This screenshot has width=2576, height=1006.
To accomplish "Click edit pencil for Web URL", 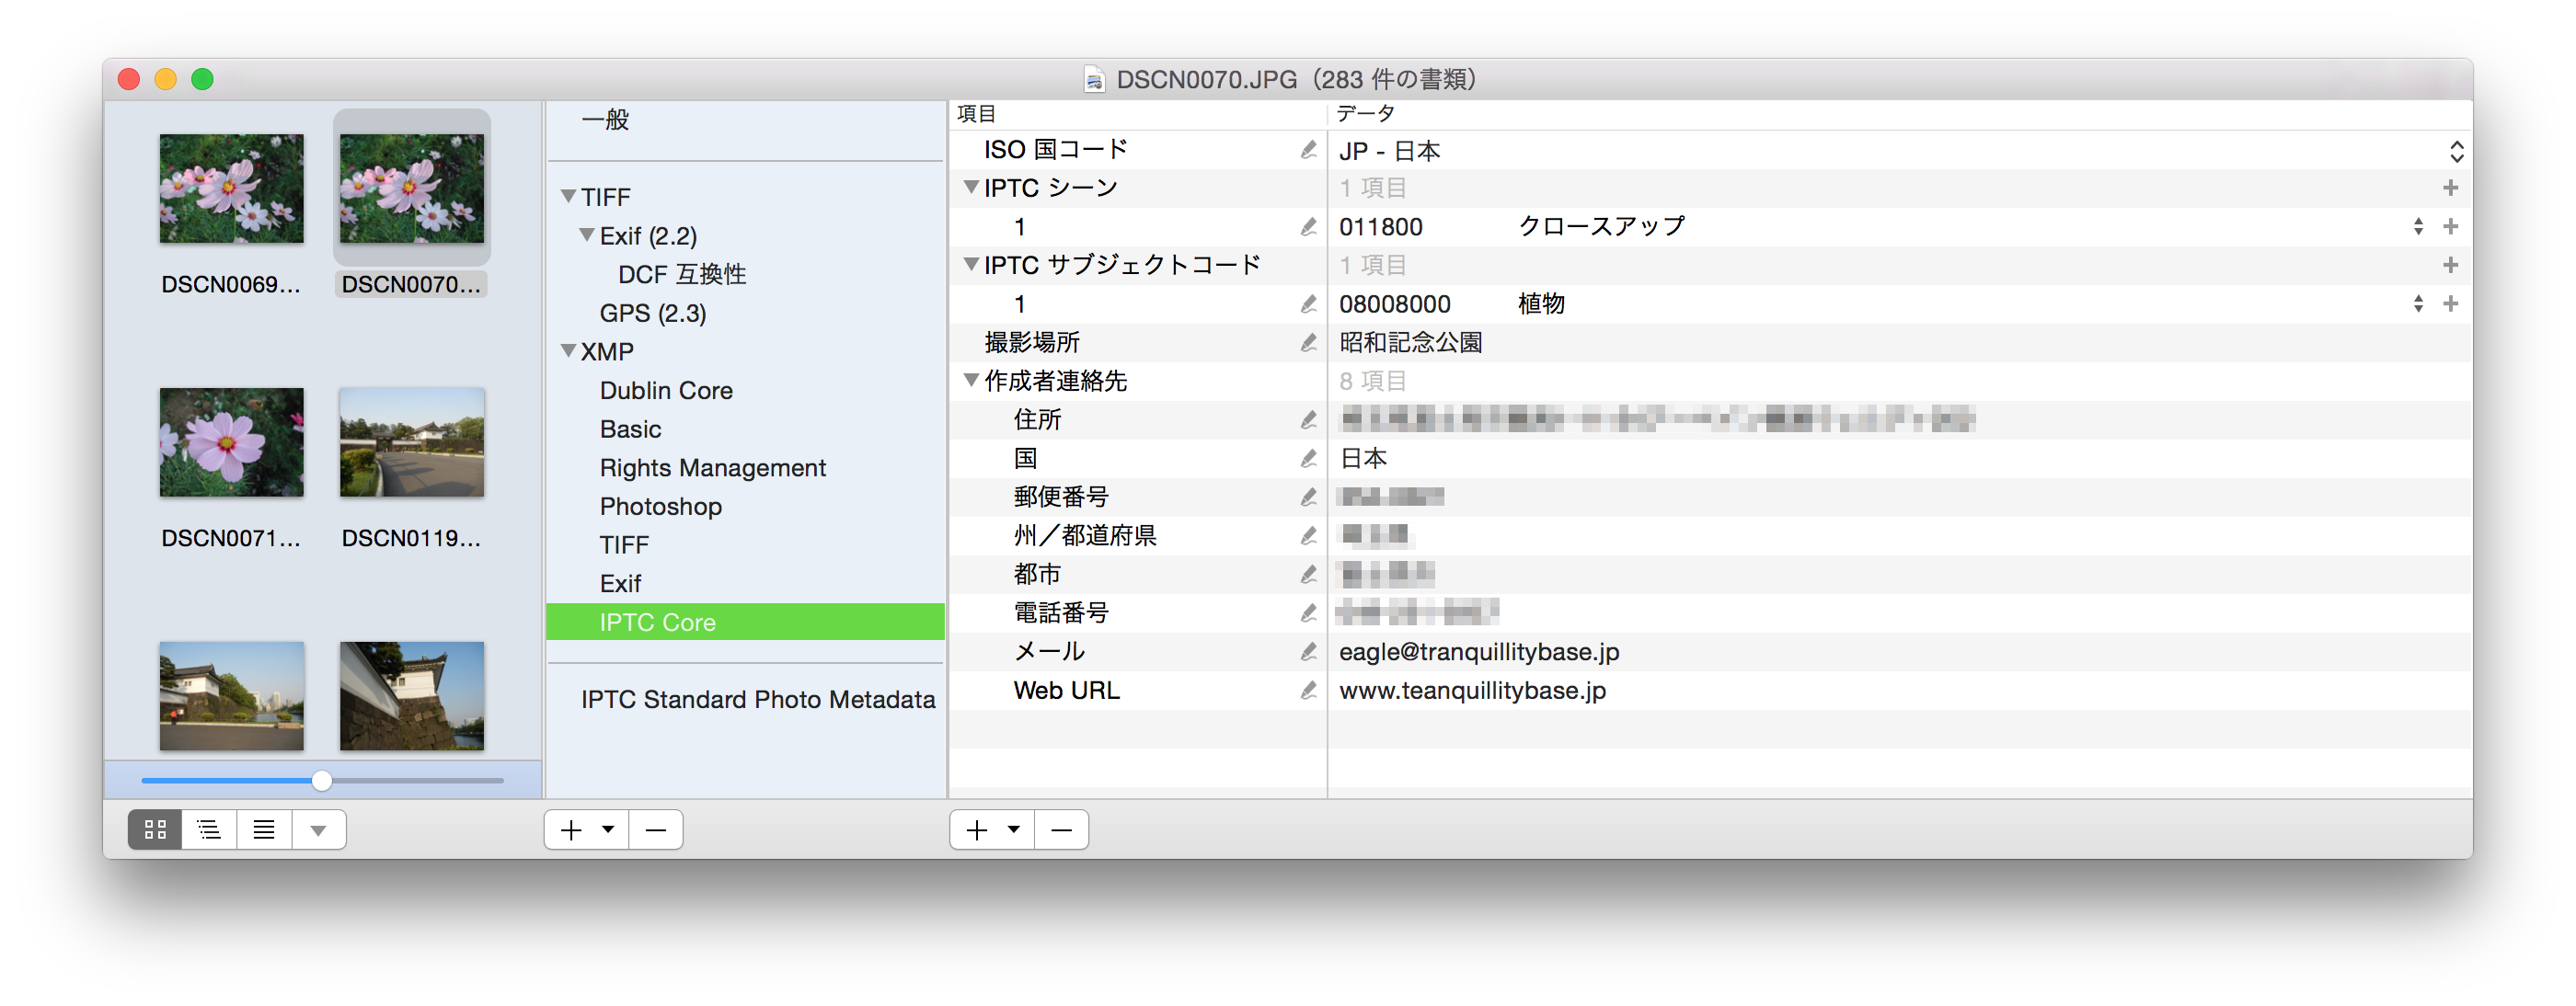I will pos(1308,691).
